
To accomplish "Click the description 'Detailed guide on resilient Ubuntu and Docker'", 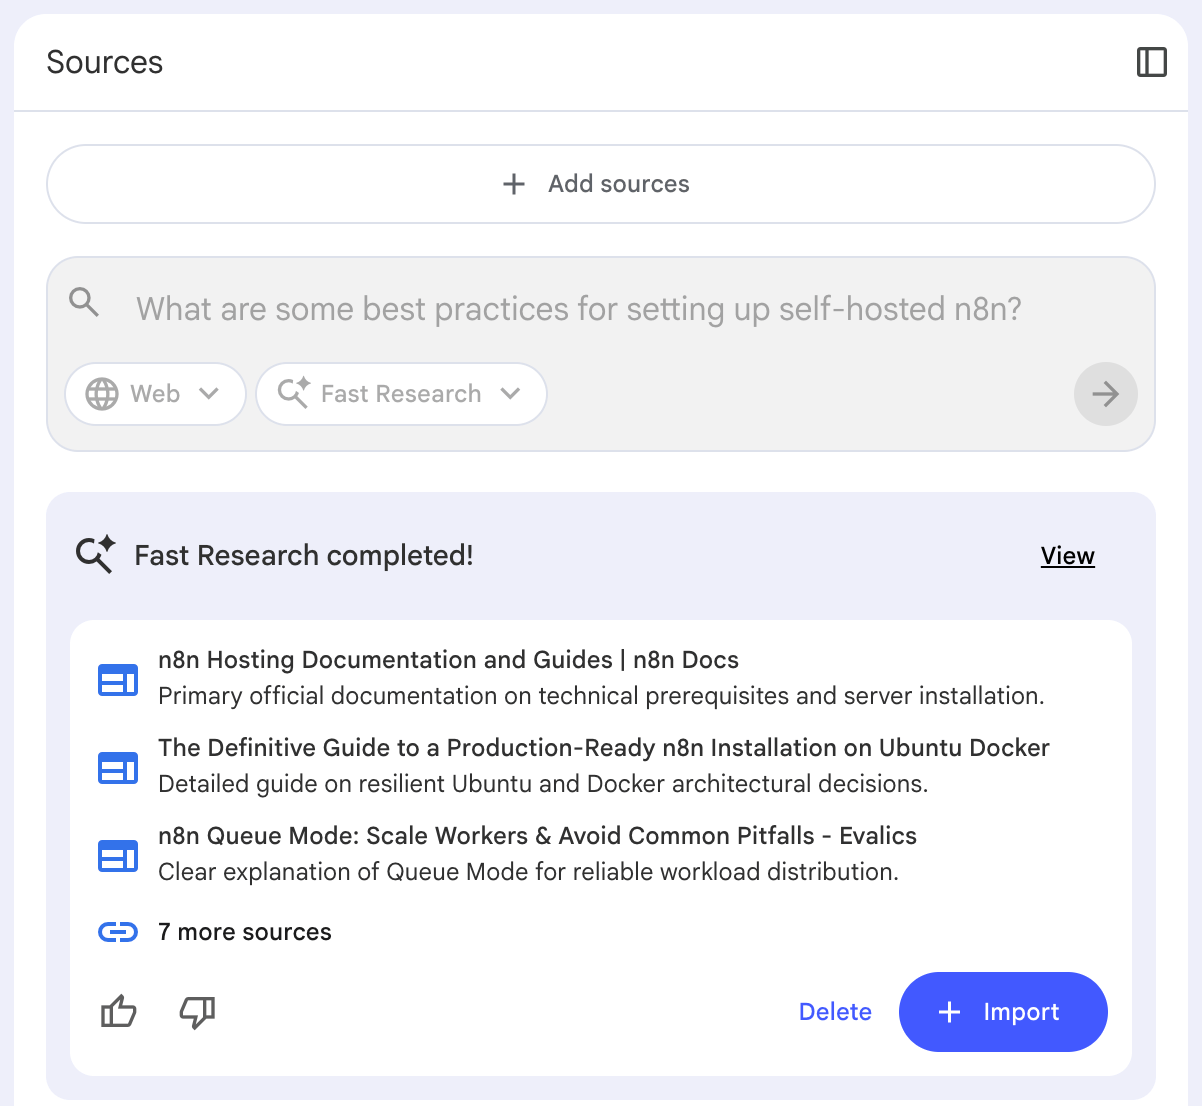I will tap(543, 784).
